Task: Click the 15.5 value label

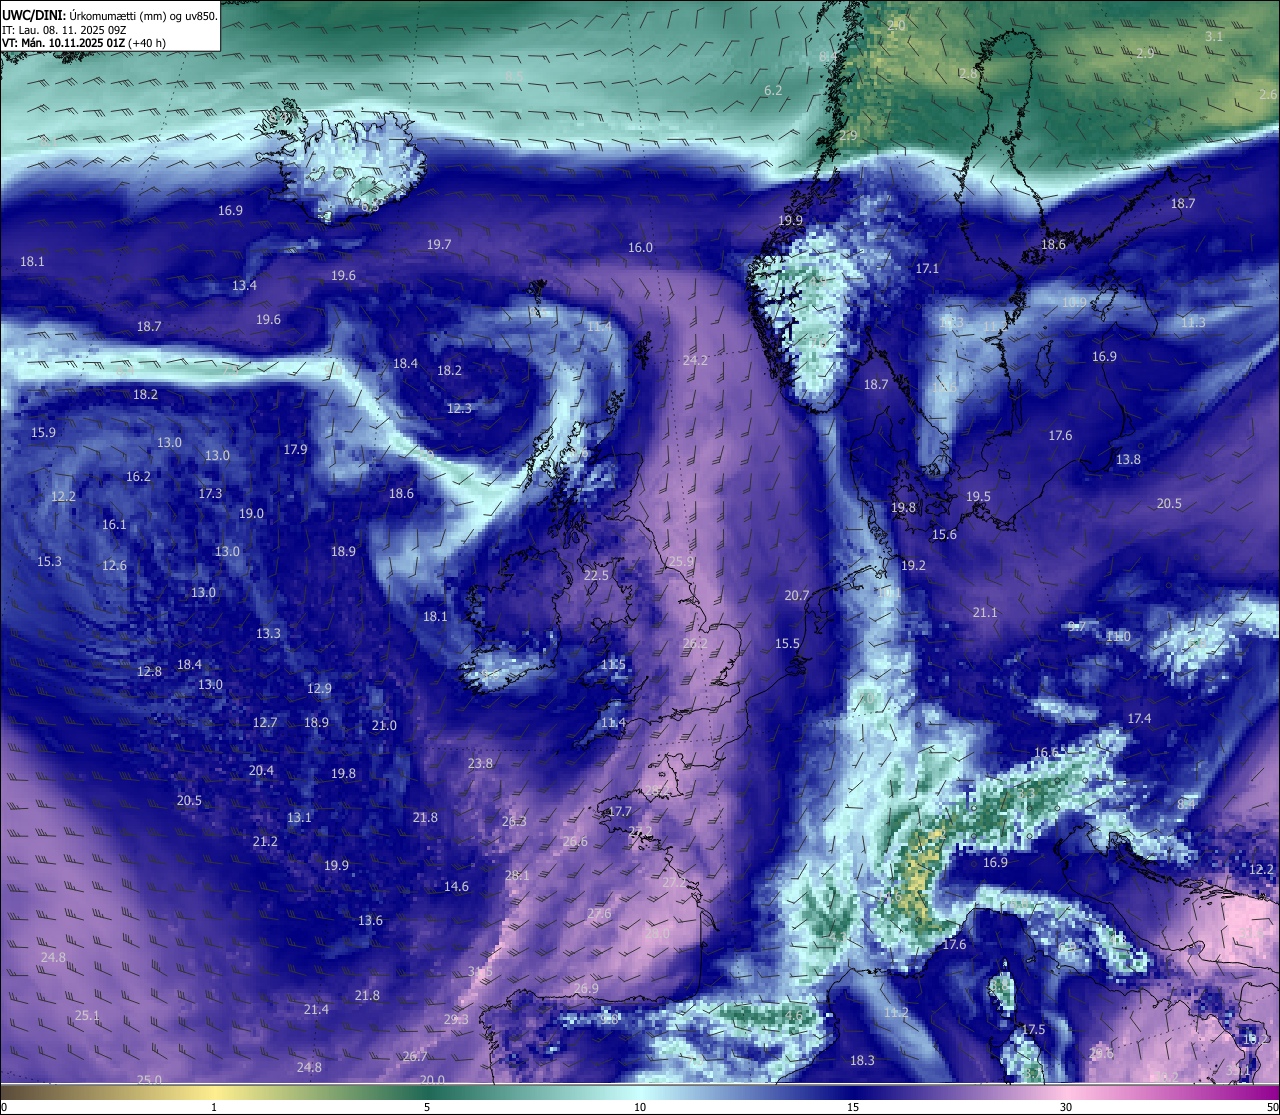Action: pos(787,643)
